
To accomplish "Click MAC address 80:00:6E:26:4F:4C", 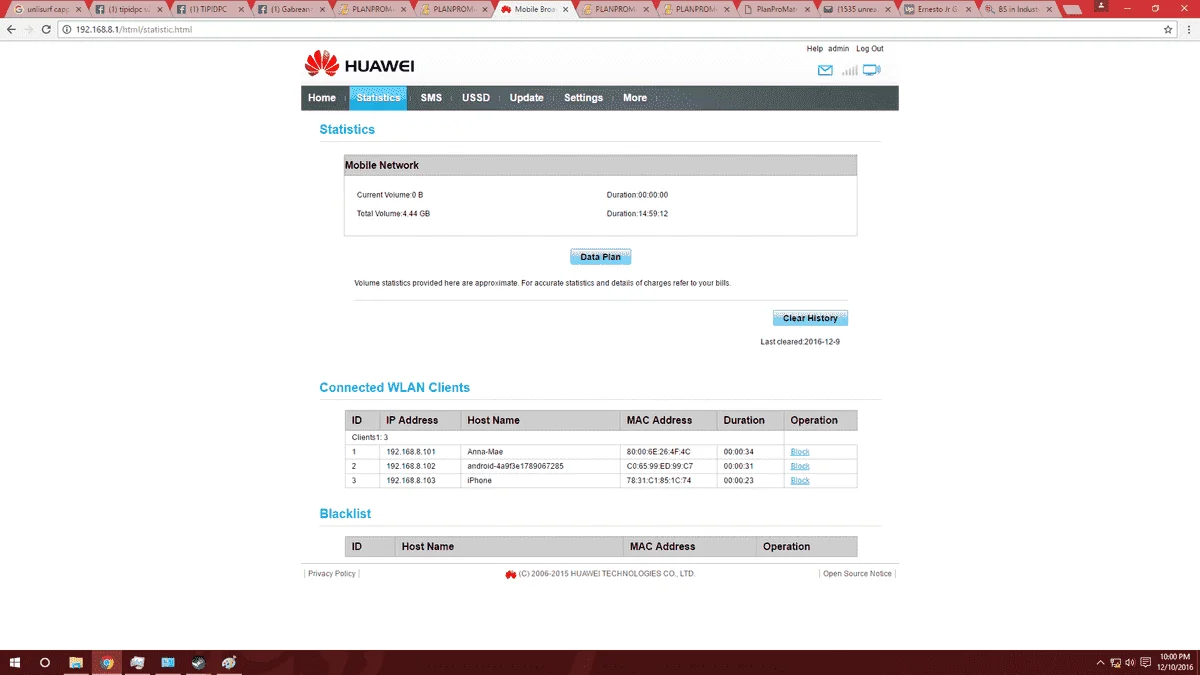I will [x=659, y=452].
